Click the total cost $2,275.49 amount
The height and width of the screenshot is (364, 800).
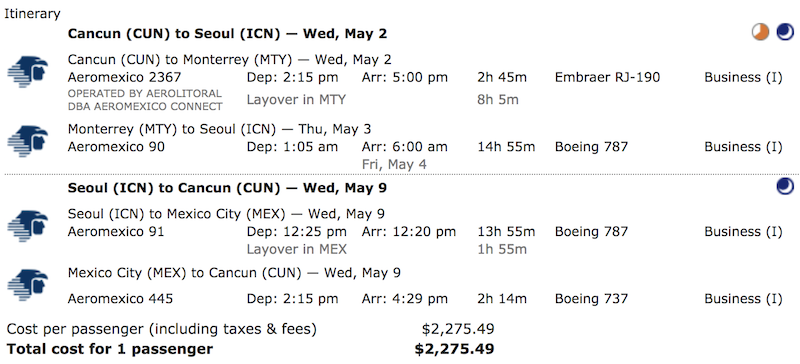[x=454, y=350]
